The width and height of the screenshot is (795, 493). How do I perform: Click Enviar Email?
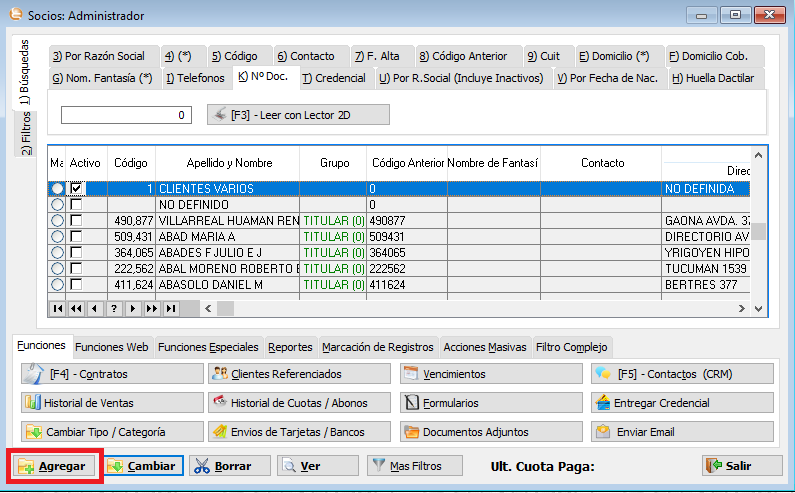coord(681,433)
